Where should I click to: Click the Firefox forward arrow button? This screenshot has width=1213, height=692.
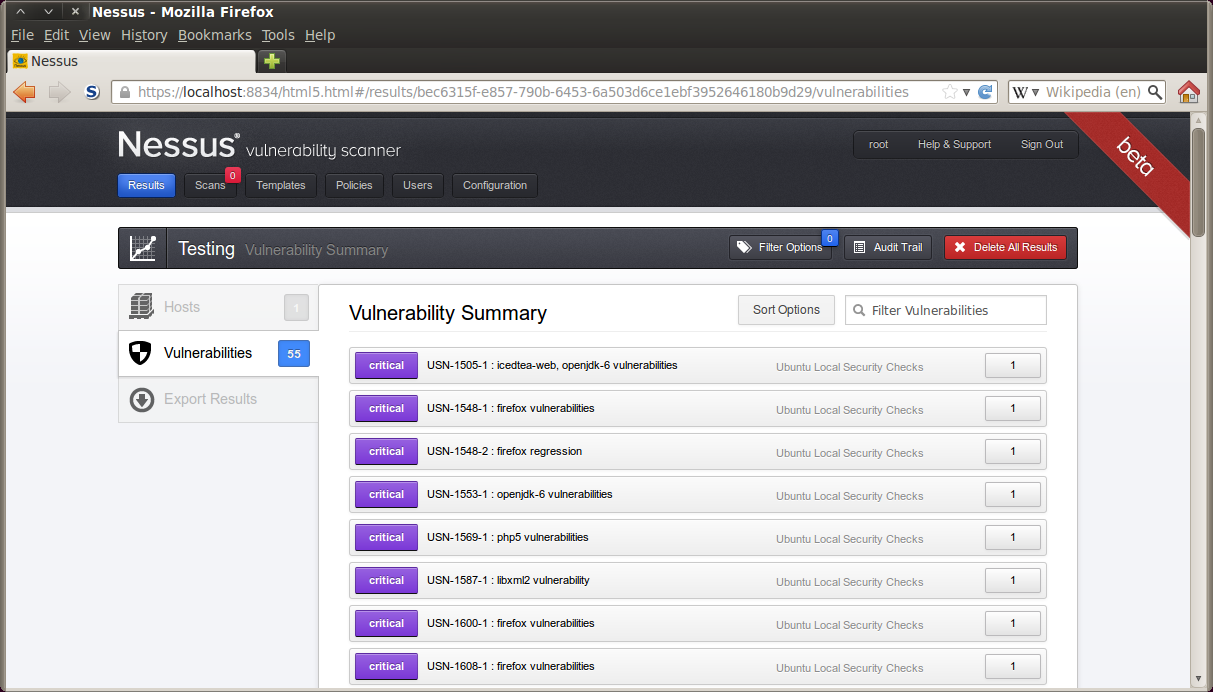tap(59, 92)
